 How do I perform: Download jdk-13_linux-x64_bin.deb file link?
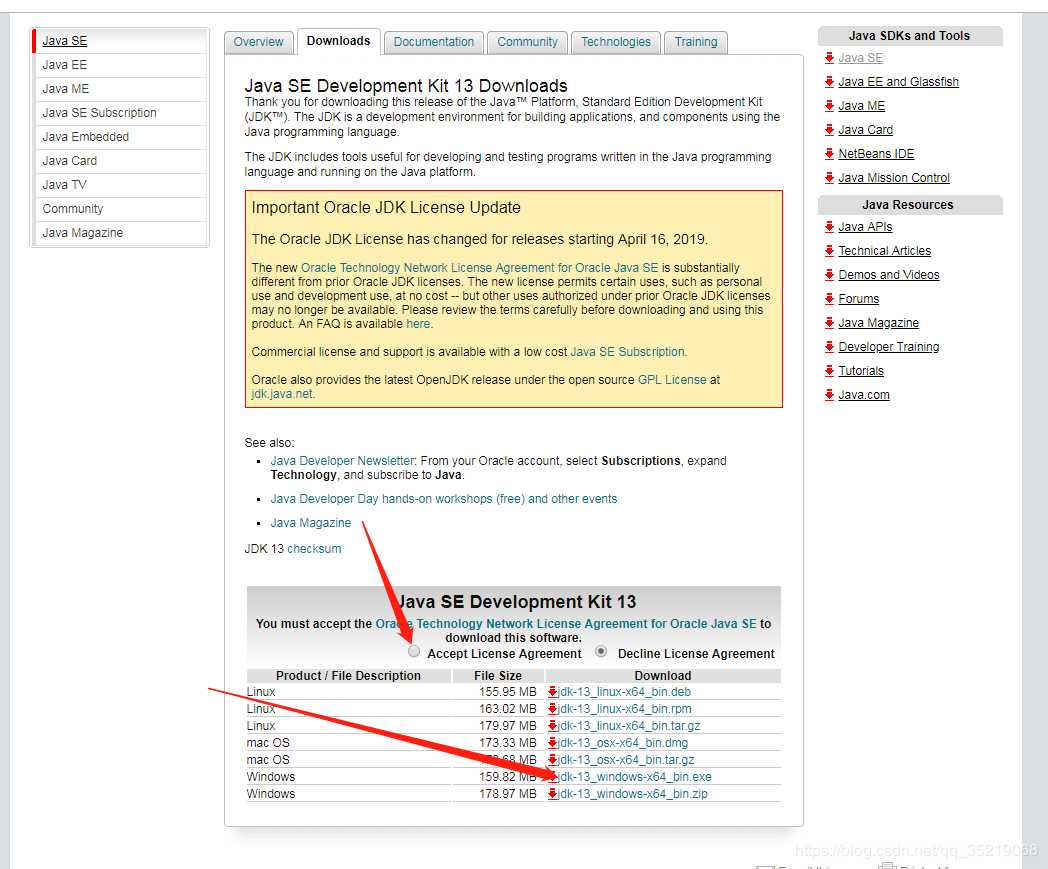pyautogui.click(x=624, y=692)
